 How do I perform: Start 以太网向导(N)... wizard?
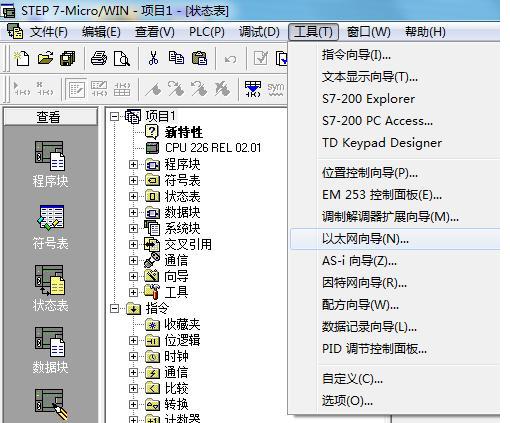395,239
